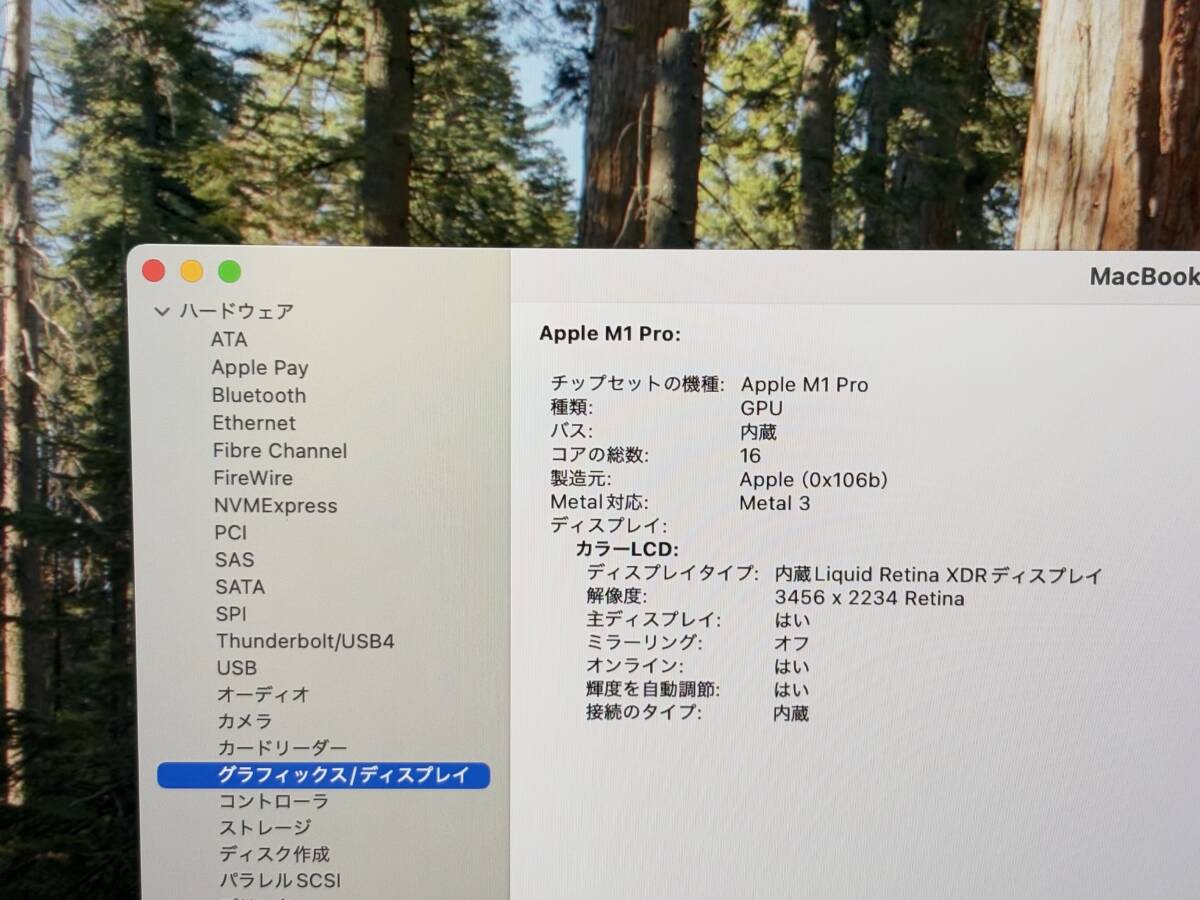Select ATA in the hardware list
The image size is (1200, 900).
click(229, 339)
